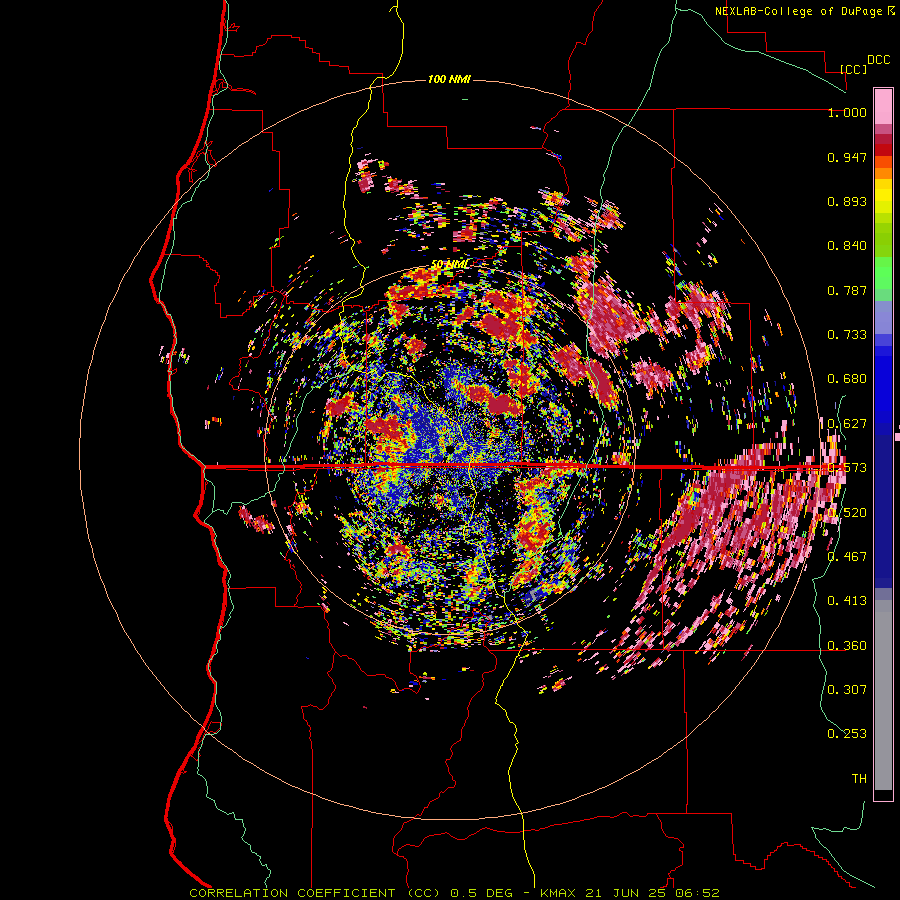Click the CORRELATION COEFFICIENT (CC) title text
The width and height of the screenshot is (900, 900).
click(315, 893)
